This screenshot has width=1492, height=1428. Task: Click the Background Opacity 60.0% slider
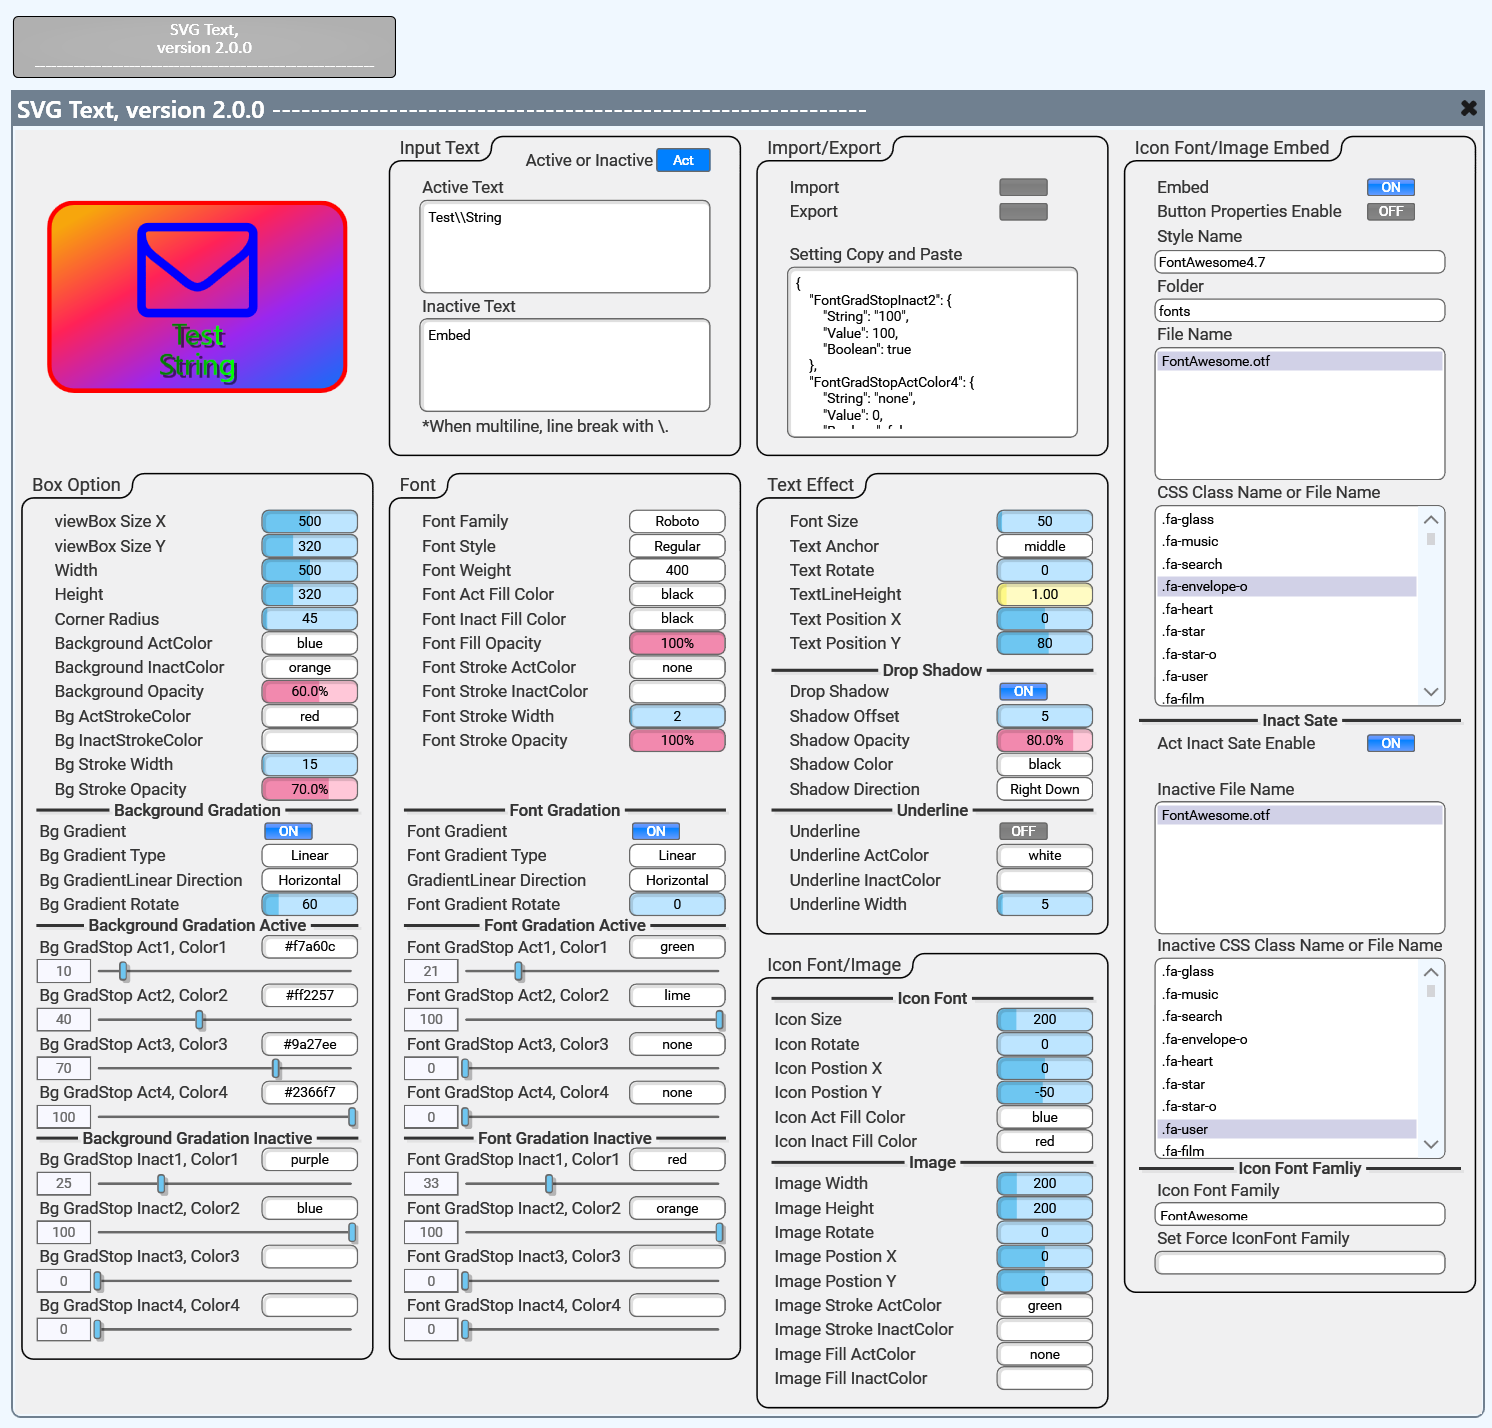310,691
